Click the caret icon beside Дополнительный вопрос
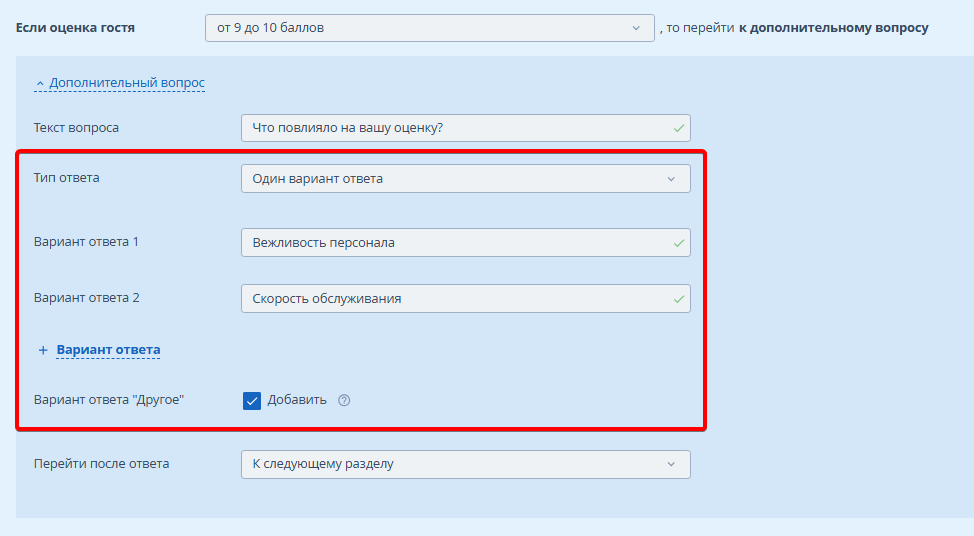The height and width of the screenshot is (536, 974). (x=40, y=83)
